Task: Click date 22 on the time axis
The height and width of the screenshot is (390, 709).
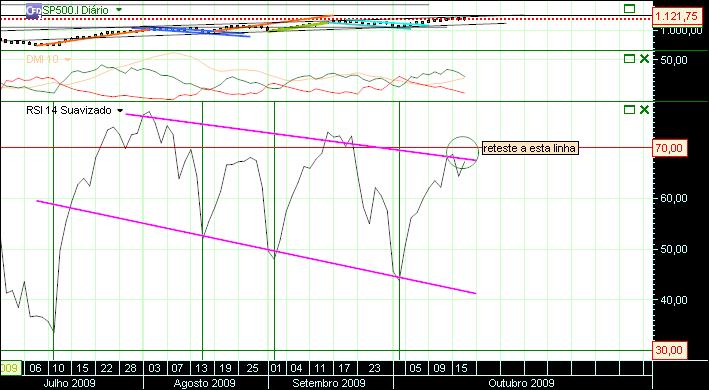Action: point(106,368)
